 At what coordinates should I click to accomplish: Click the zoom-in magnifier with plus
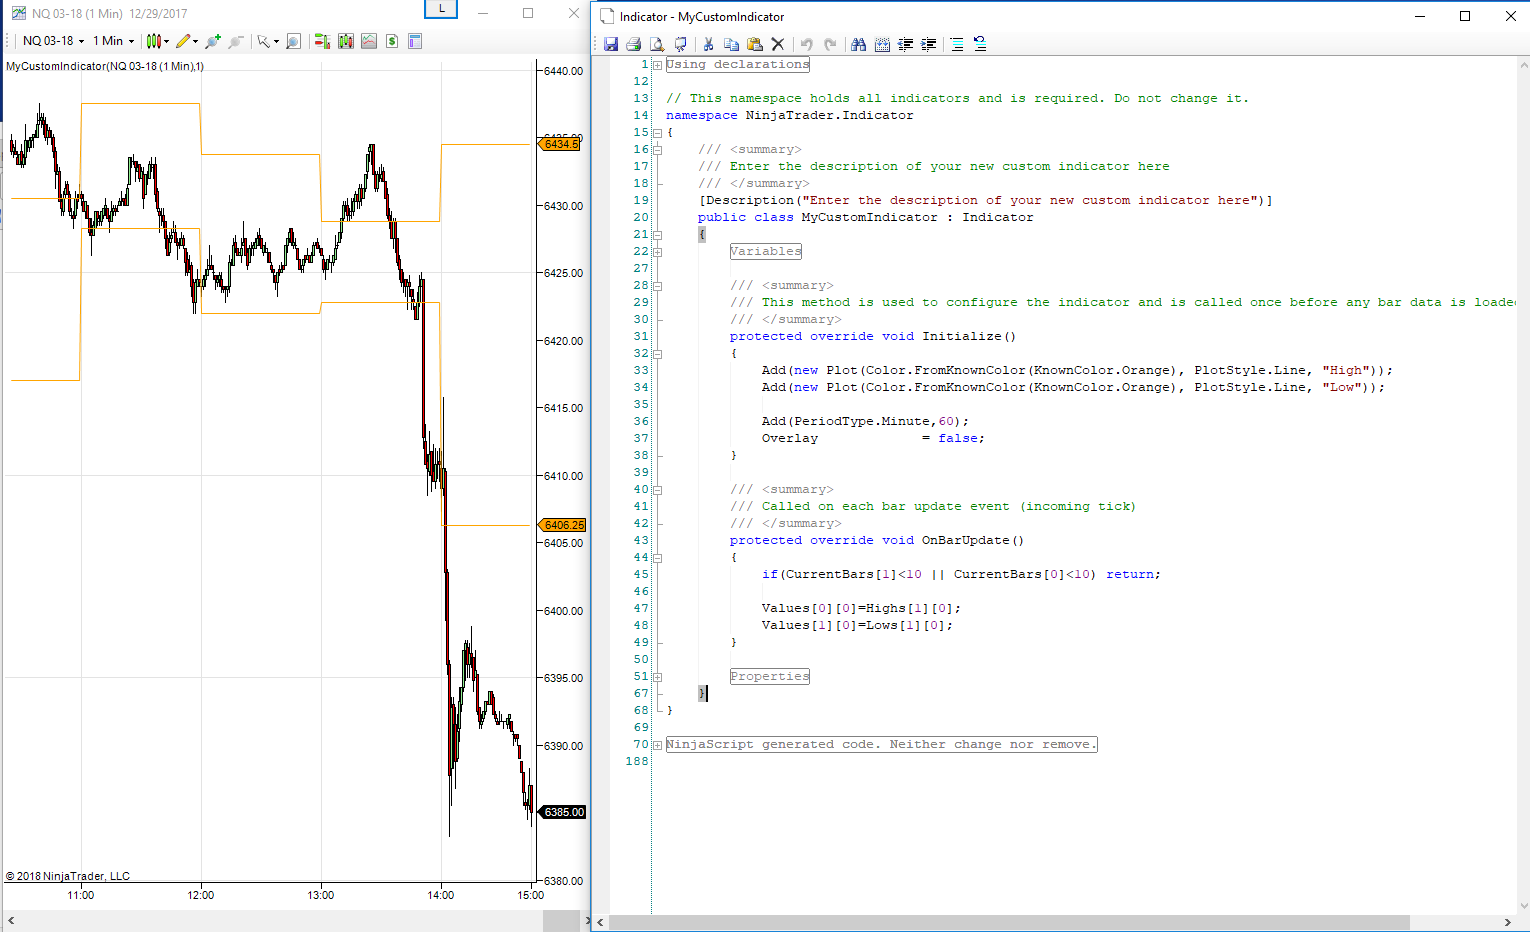point(212,41)
